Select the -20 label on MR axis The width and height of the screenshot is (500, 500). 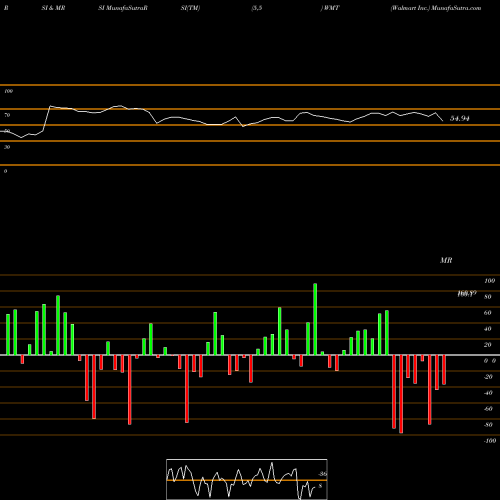point(488,377)
